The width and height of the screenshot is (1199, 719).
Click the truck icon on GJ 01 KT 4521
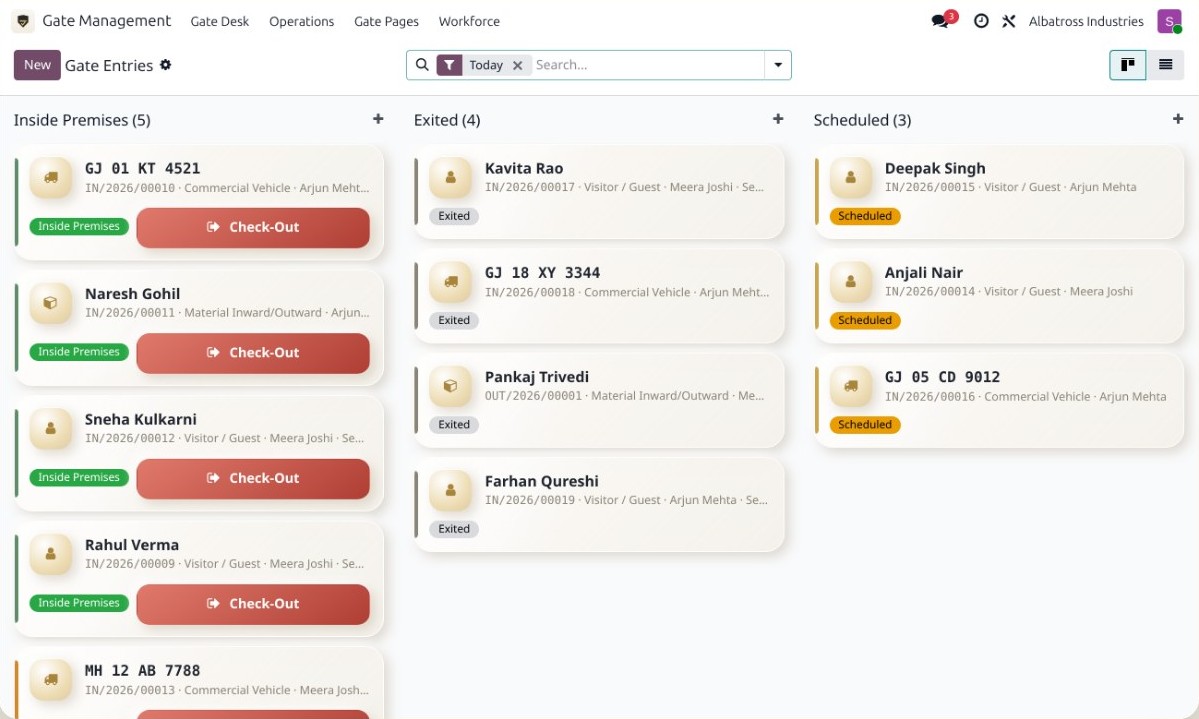[x=50, y=177]
